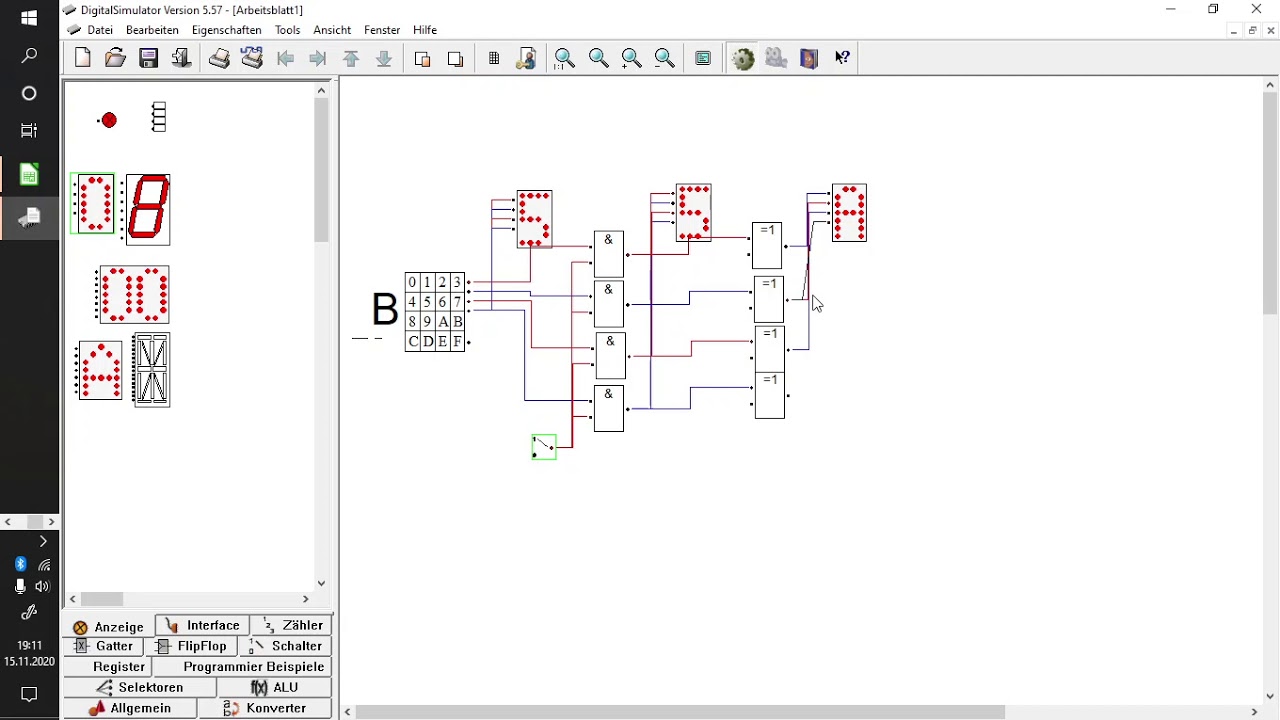The image size is (1280, 720).
Task: Select the green-highlighted dot-matrix display in the palette
Action: [x=93, y=203]
